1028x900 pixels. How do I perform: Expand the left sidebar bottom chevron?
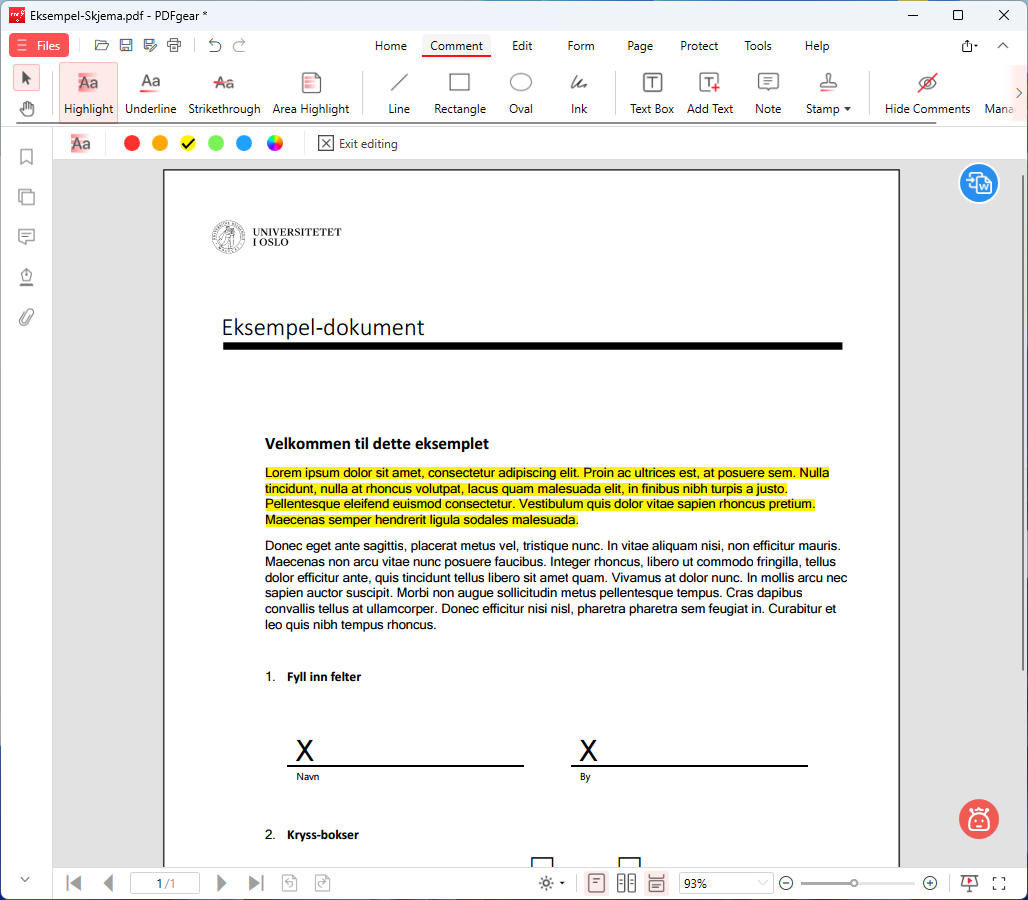point(25,880)
